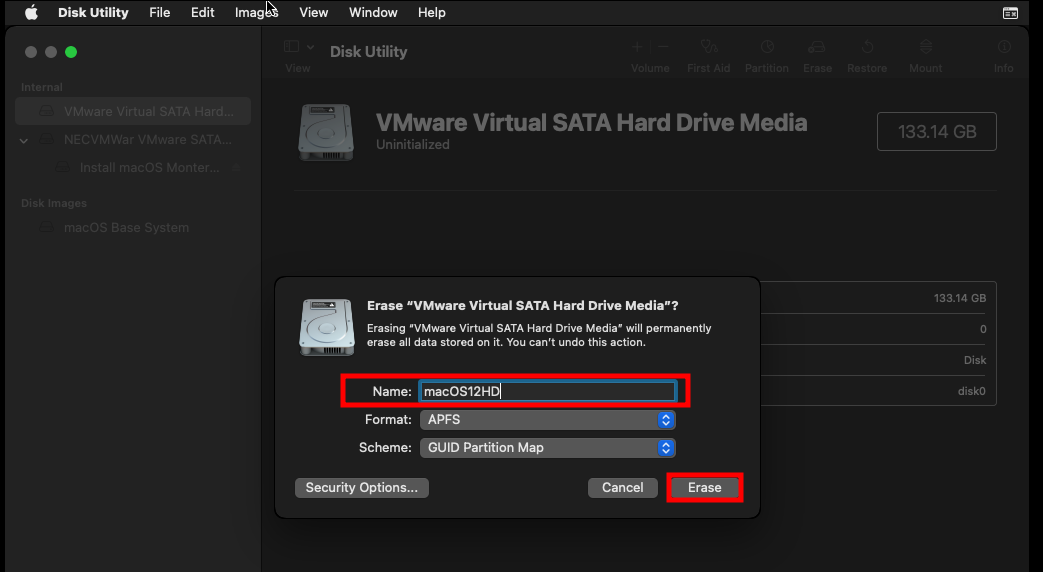Click the Security Options button
Screen dimensions: 1043x572
tap(362, 488)
